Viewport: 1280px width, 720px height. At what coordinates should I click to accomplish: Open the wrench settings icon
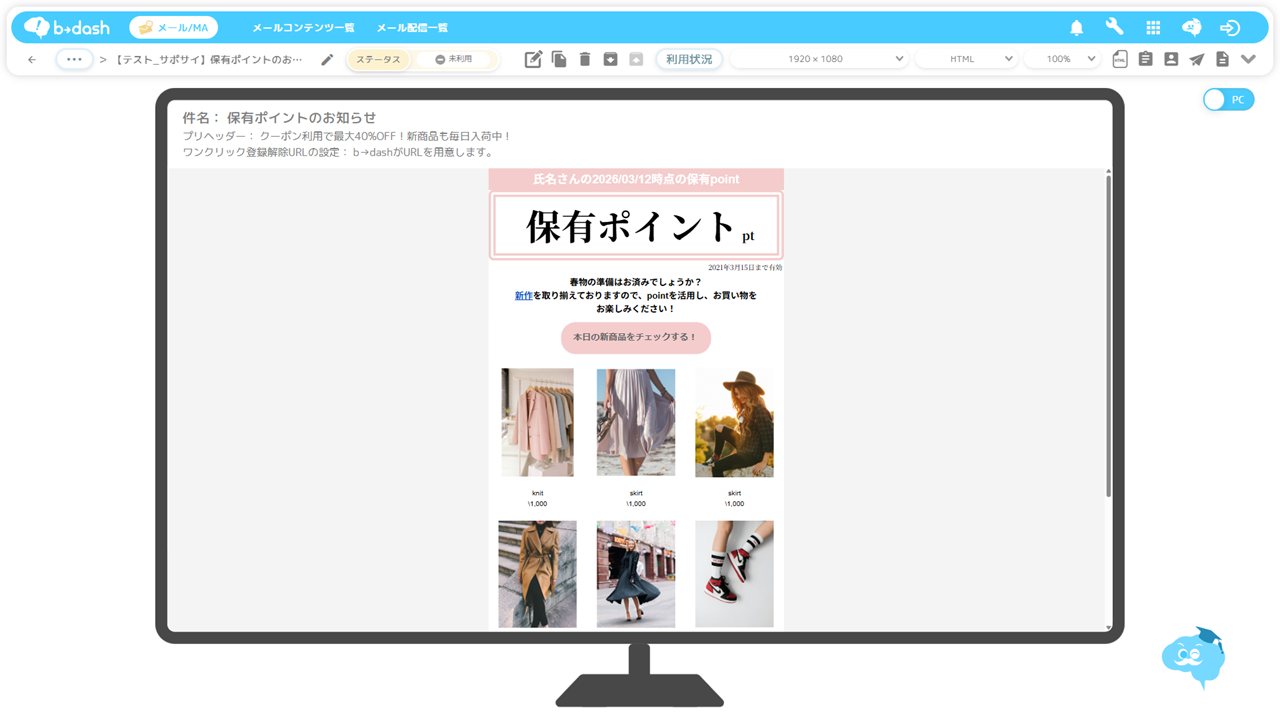1114,28
